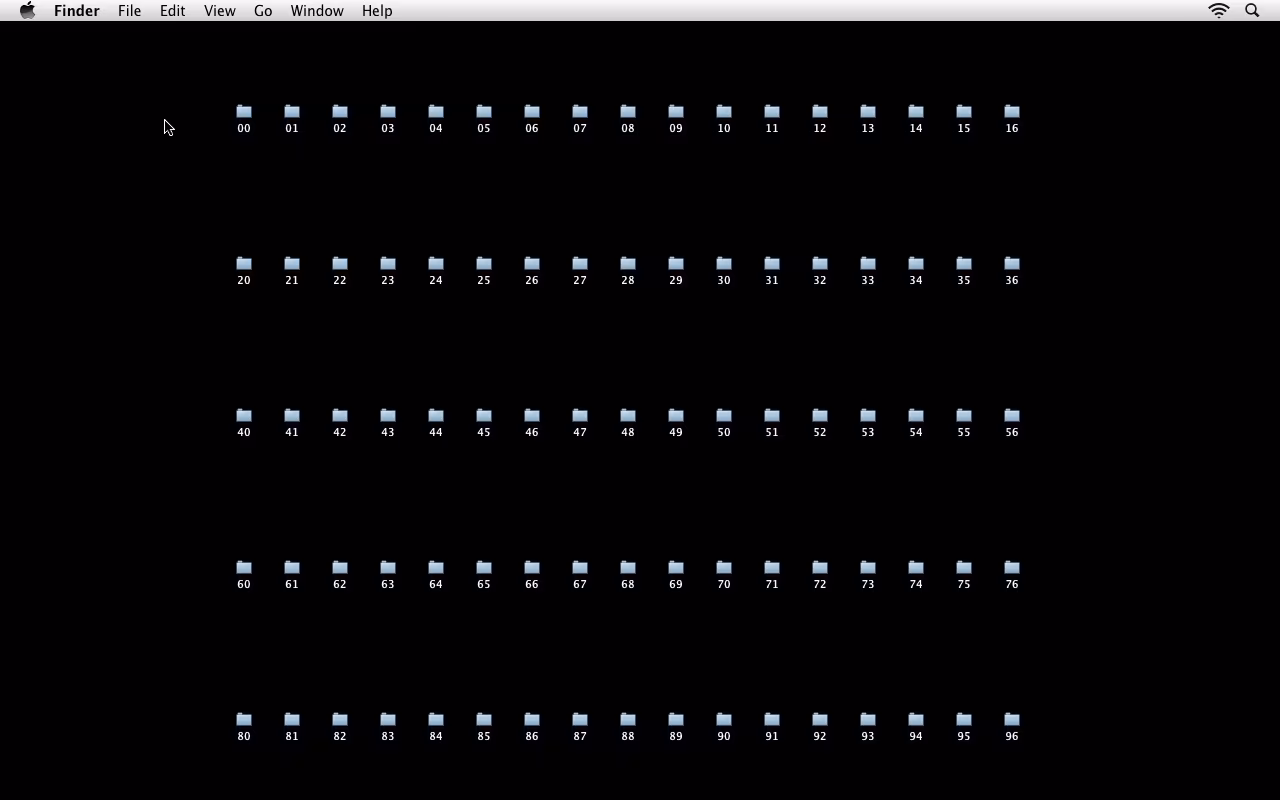
Task: Open the Go menu
Action: coord(263,11)
